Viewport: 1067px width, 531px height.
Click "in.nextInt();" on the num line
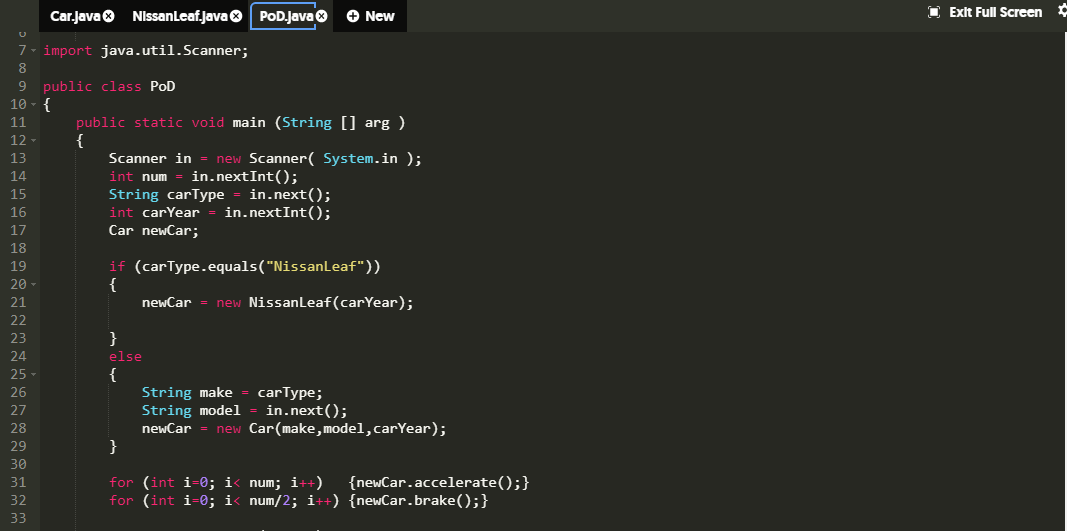click(x=245, y=176)
